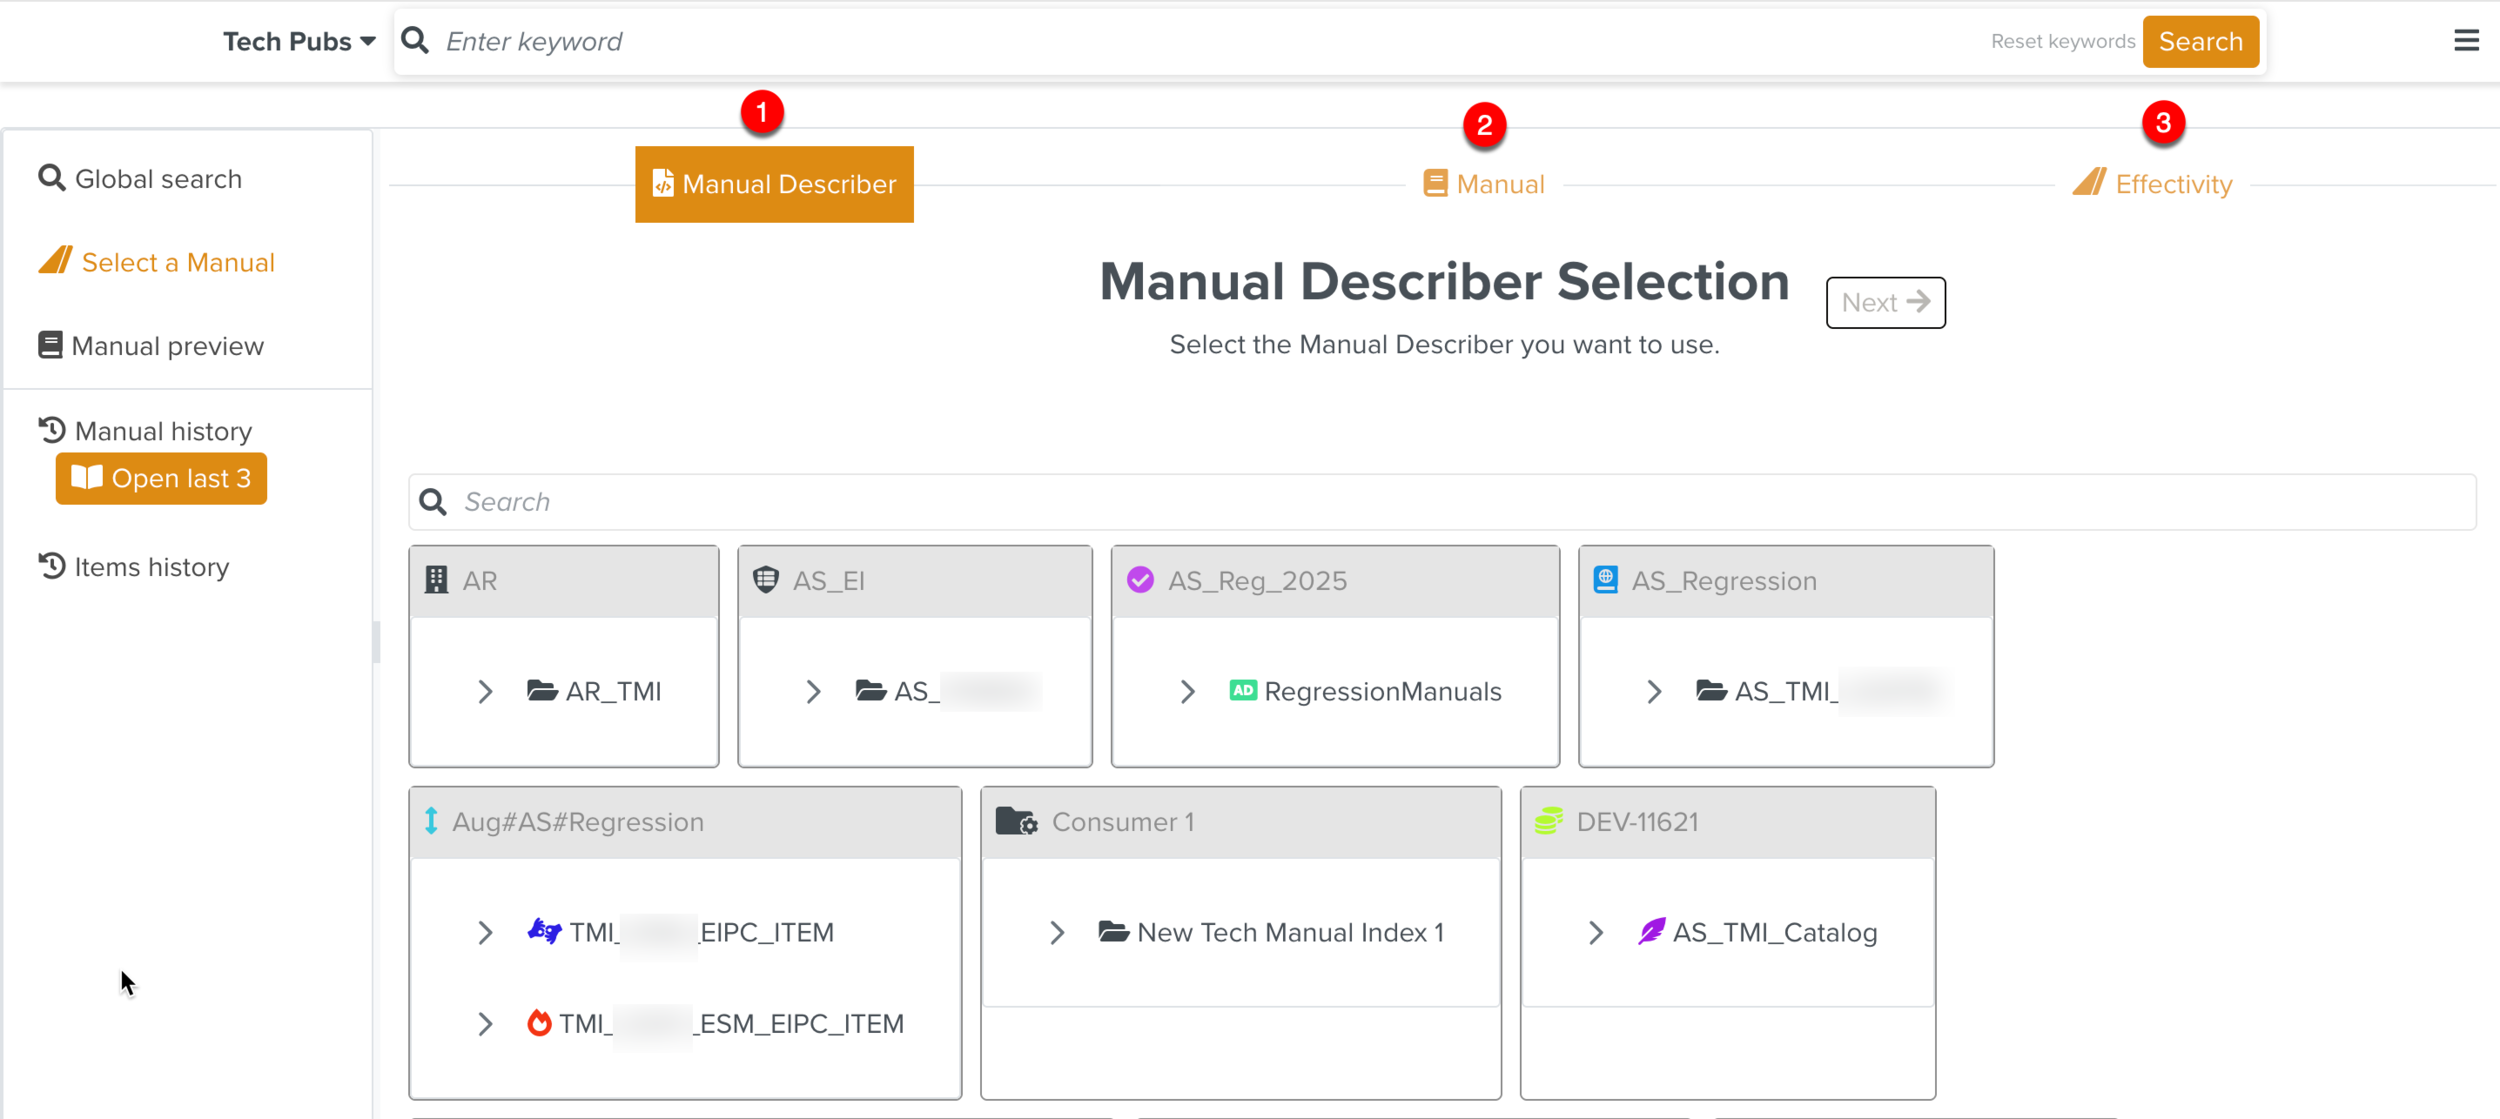Click the magnifier icon beside Enter keyword
The height and width of the screenshot is (1119, 2500).
415,41
